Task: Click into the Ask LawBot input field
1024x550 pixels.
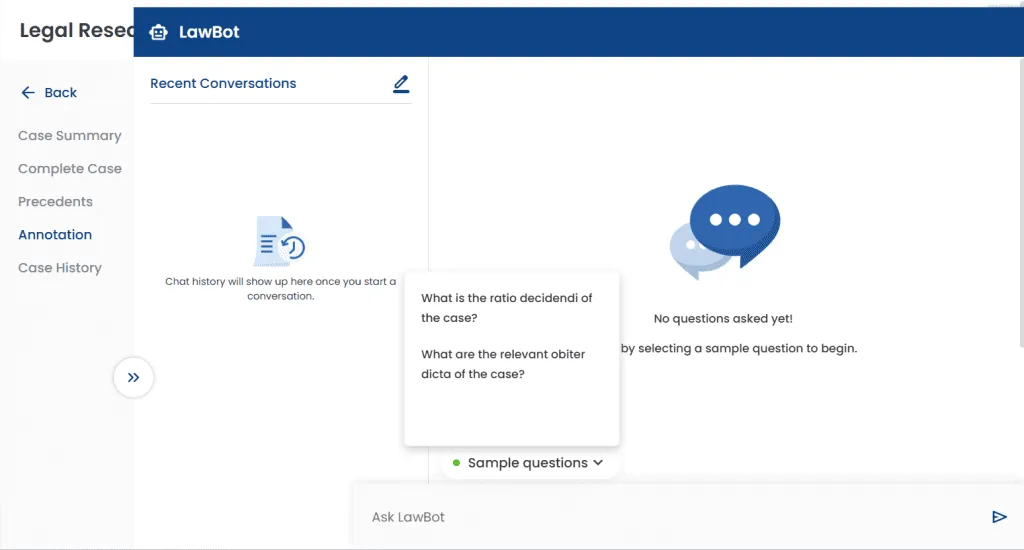Action: click(673, 517)
